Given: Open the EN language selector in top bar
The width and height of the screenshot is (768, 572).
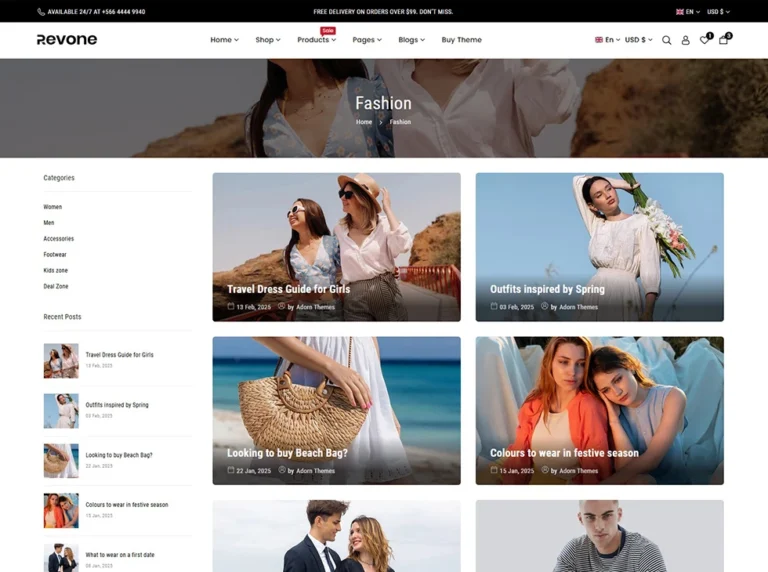Looking at the screenshot, I should coord(688,12).
